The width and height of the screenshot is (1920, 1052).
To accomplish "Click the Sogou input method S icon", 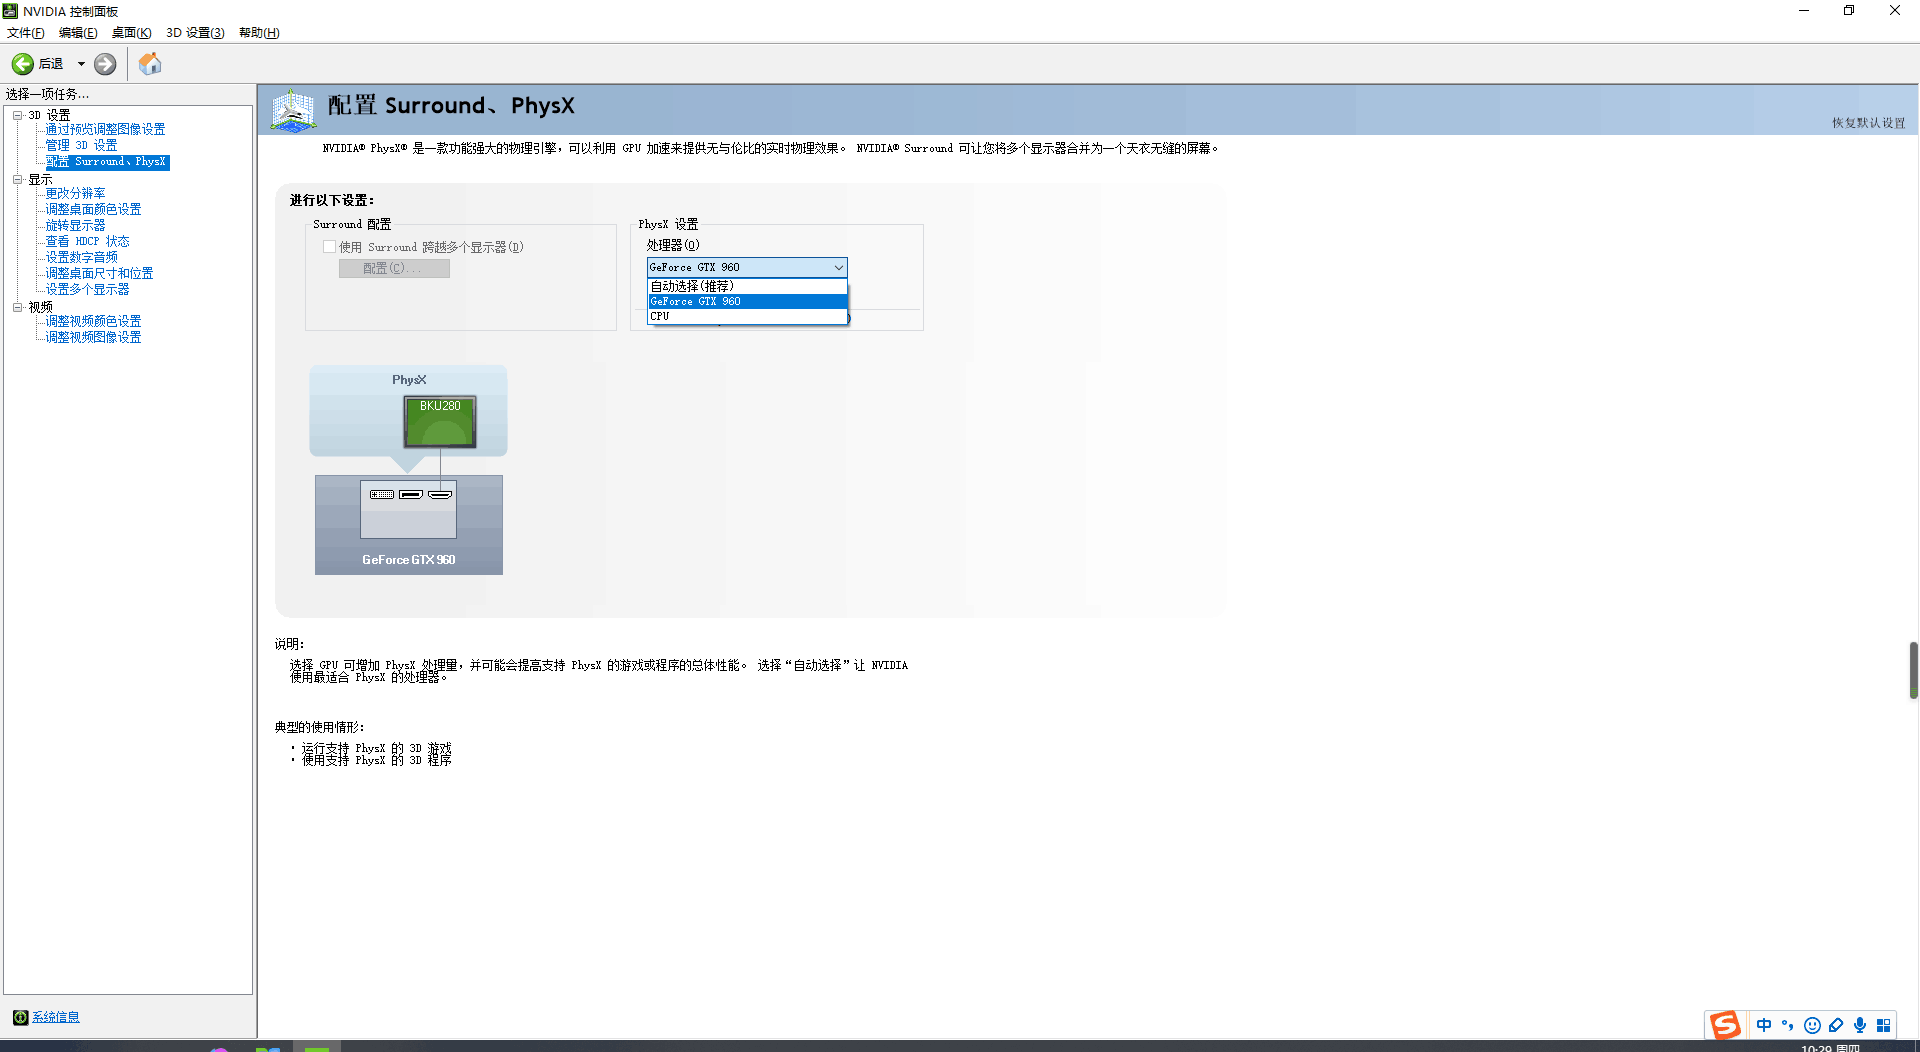I will click(1725, 1025).
